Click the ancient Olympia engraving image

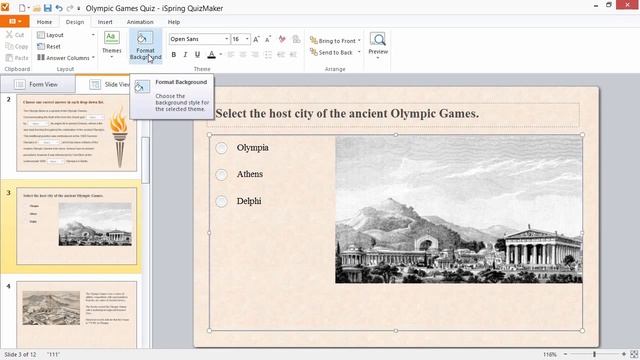459,210
